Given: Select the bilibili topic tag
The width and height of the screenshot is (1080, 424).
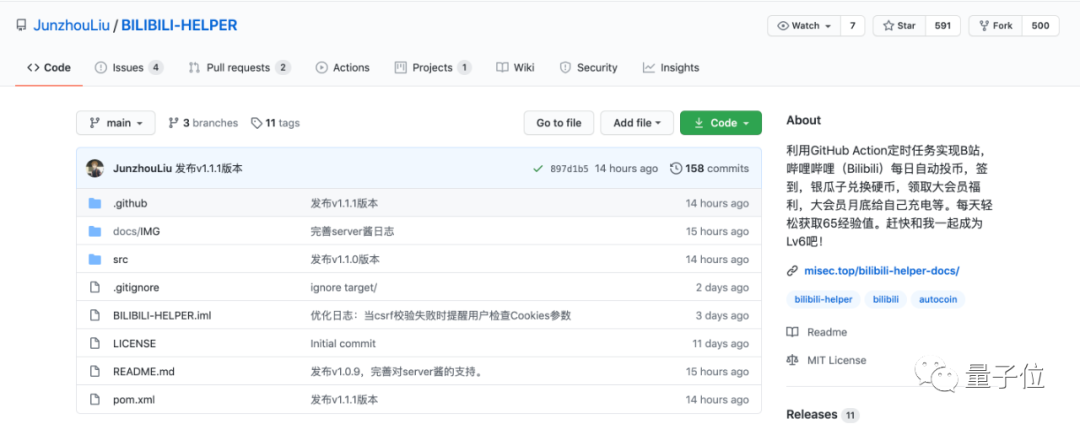Looking at the screenshot, I should point(885,299).
